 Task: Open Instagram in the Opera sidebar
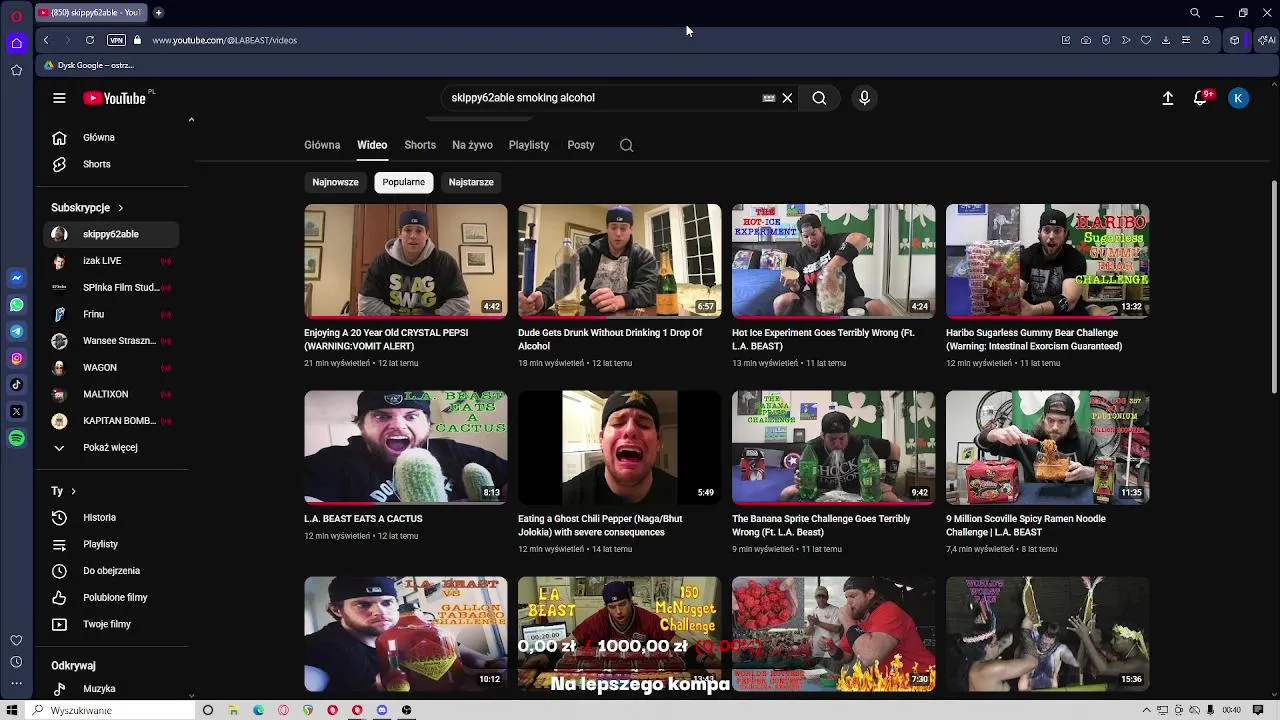16,358
